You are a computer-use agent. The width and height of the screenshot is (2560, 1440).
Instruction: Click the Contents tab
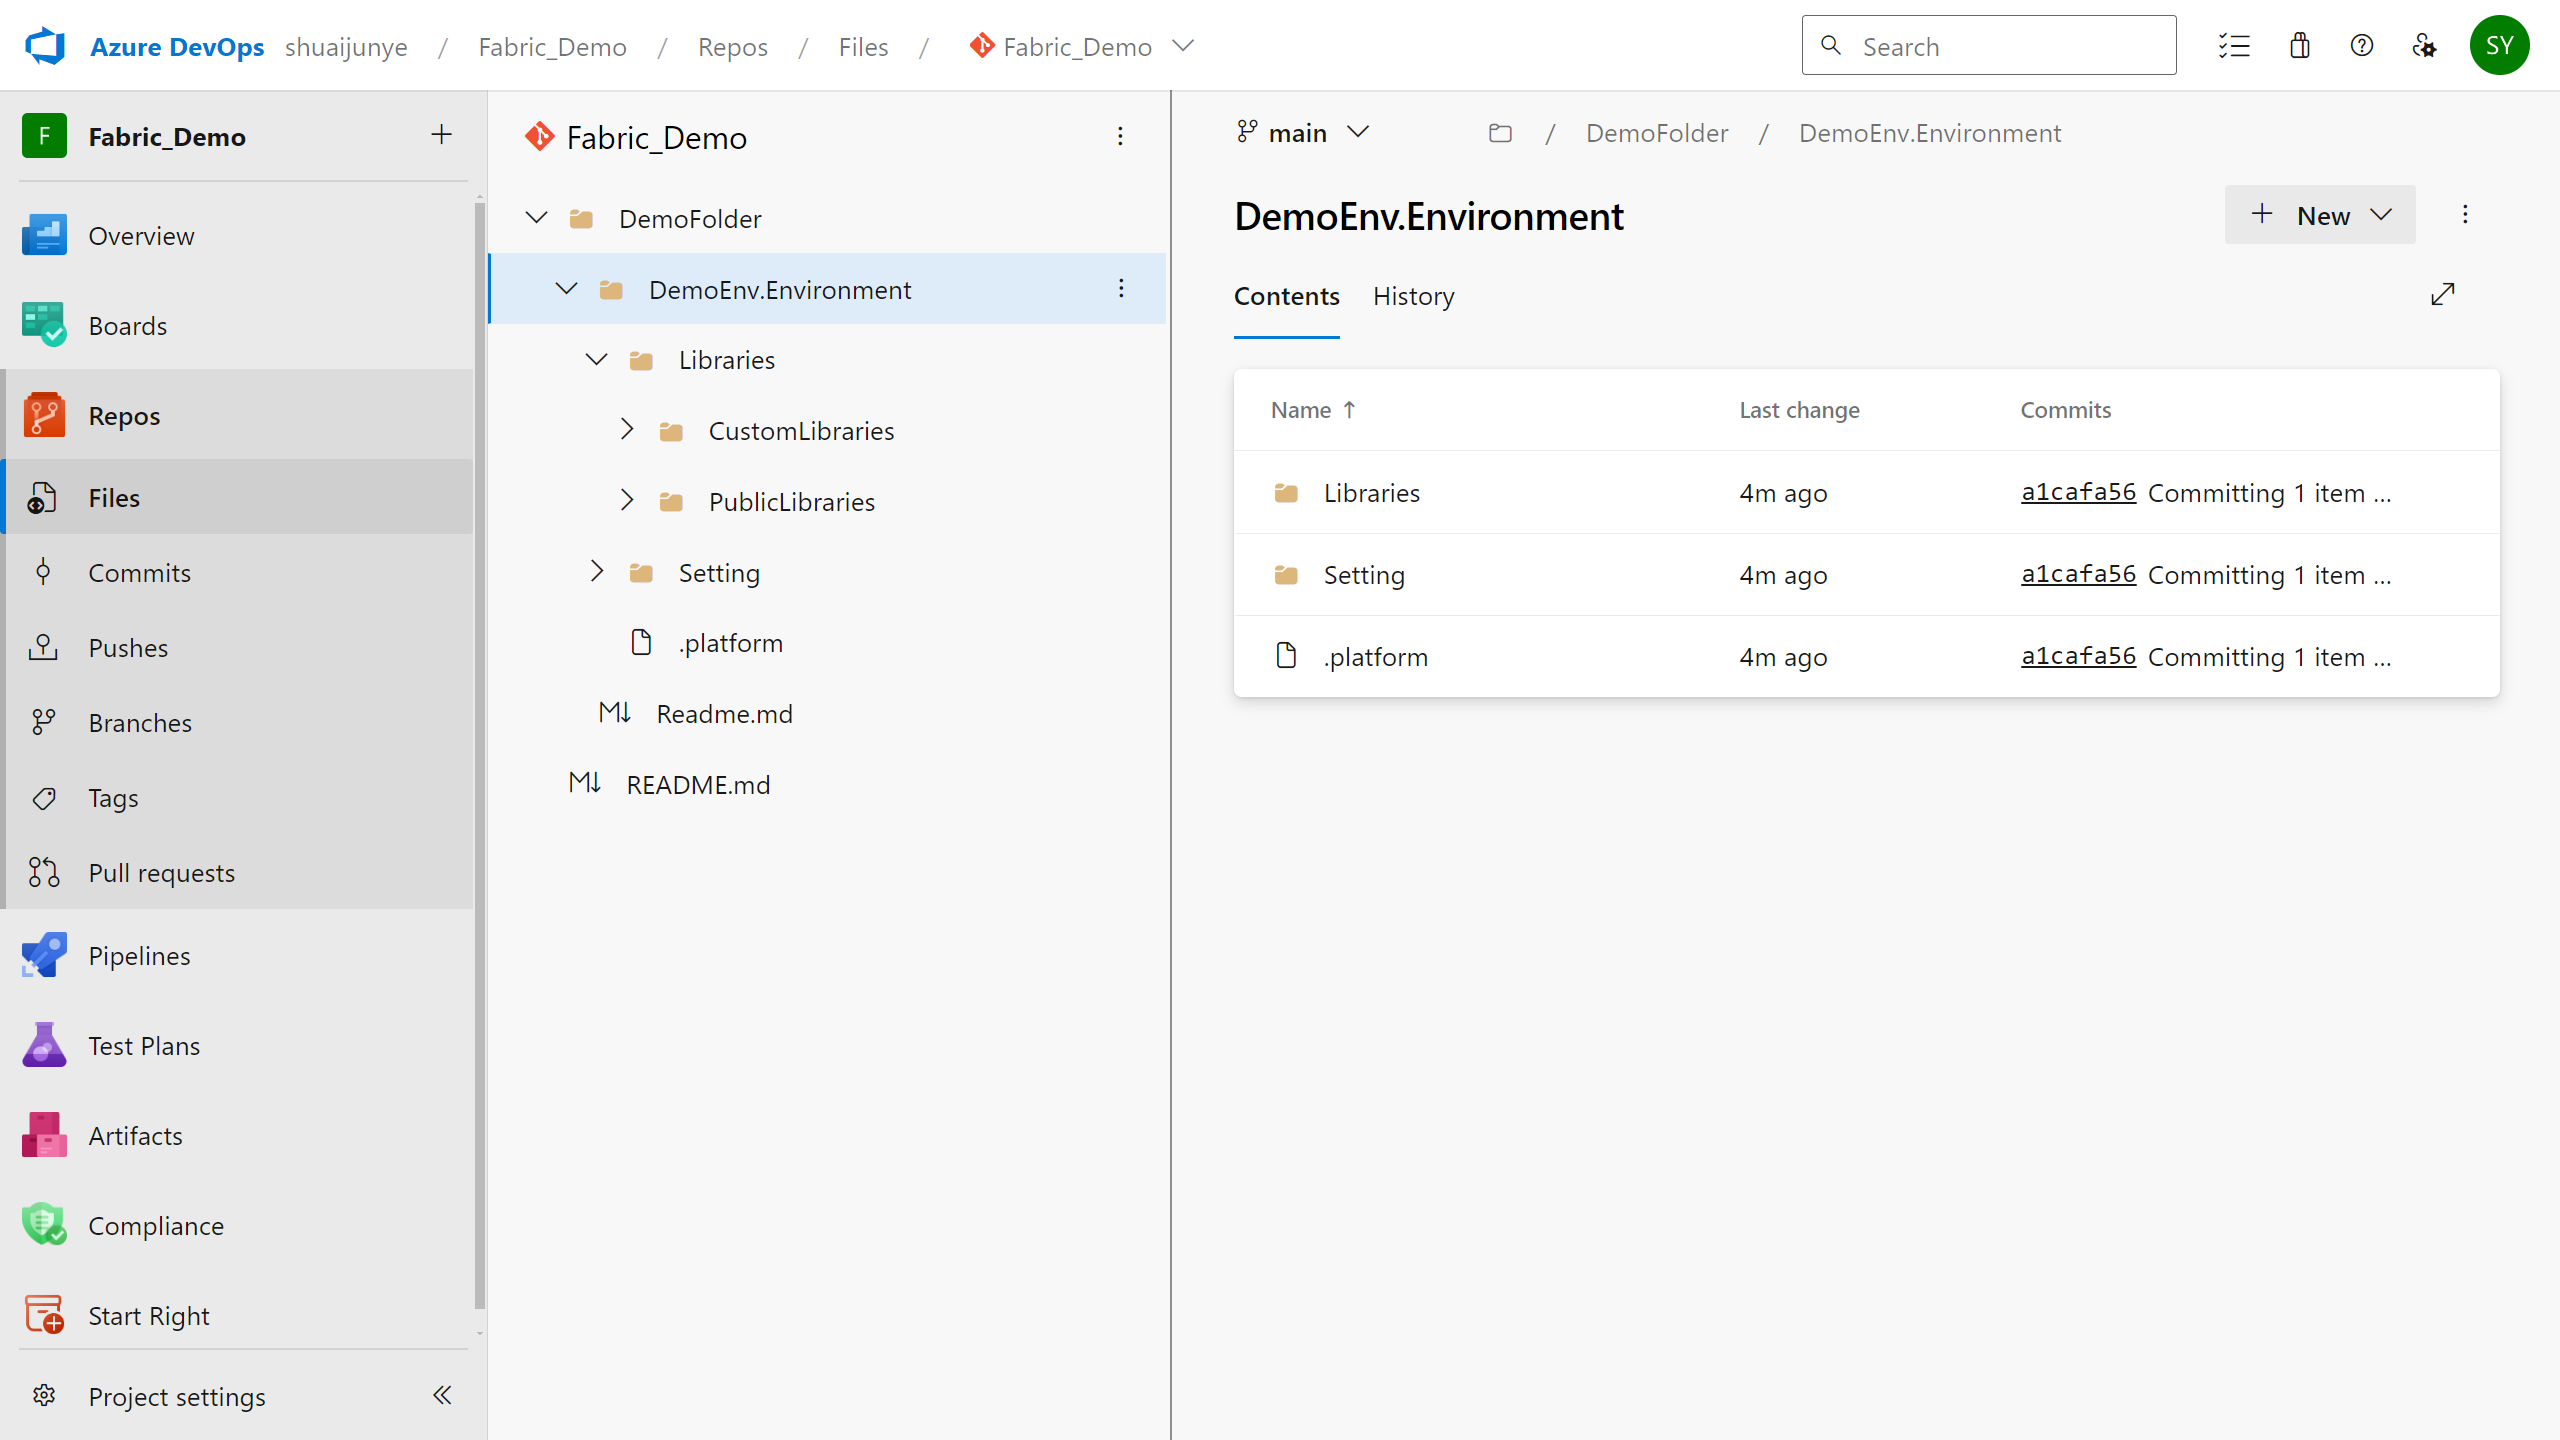tap(1287, 294)
